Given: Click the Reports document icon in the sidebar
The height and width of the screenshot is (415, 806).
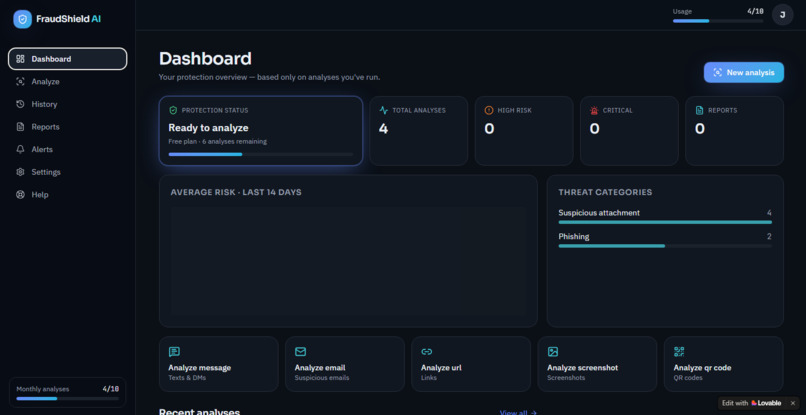Looking at the screenshot, I should (x=21, y=127).
